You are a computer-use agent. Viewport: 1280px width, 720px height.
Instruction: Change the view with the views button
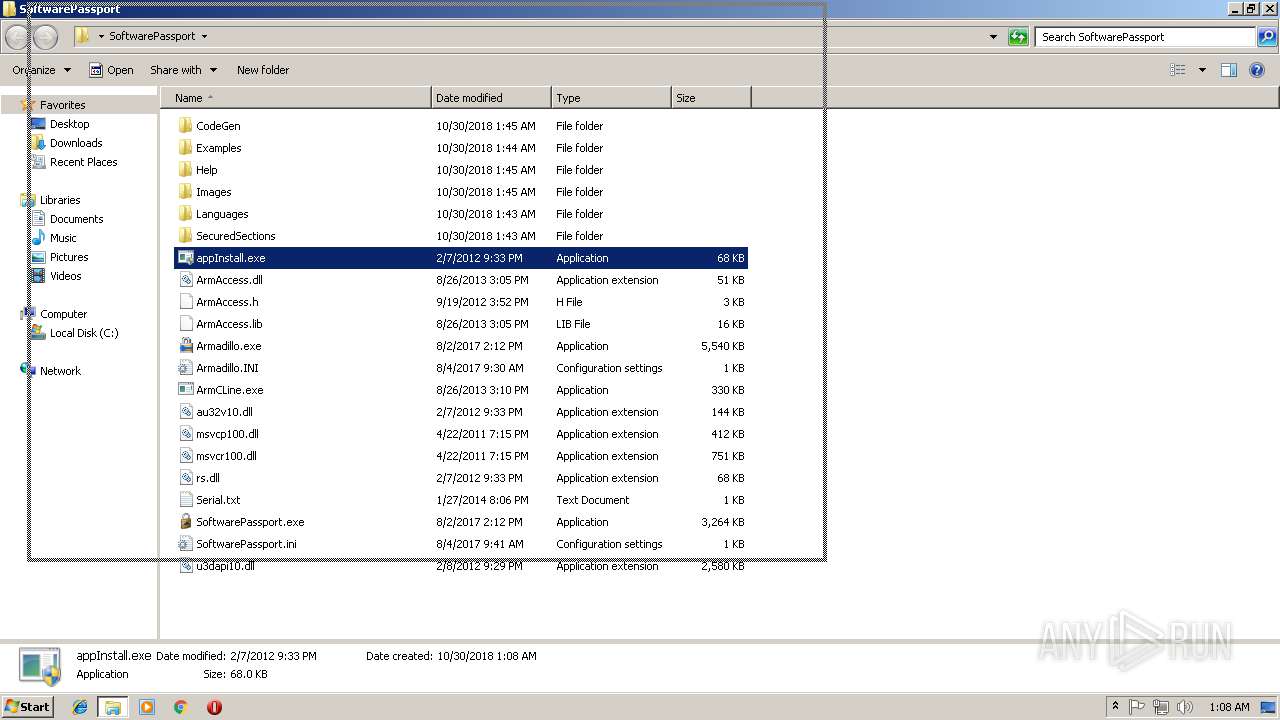[x=1178, y=70]
